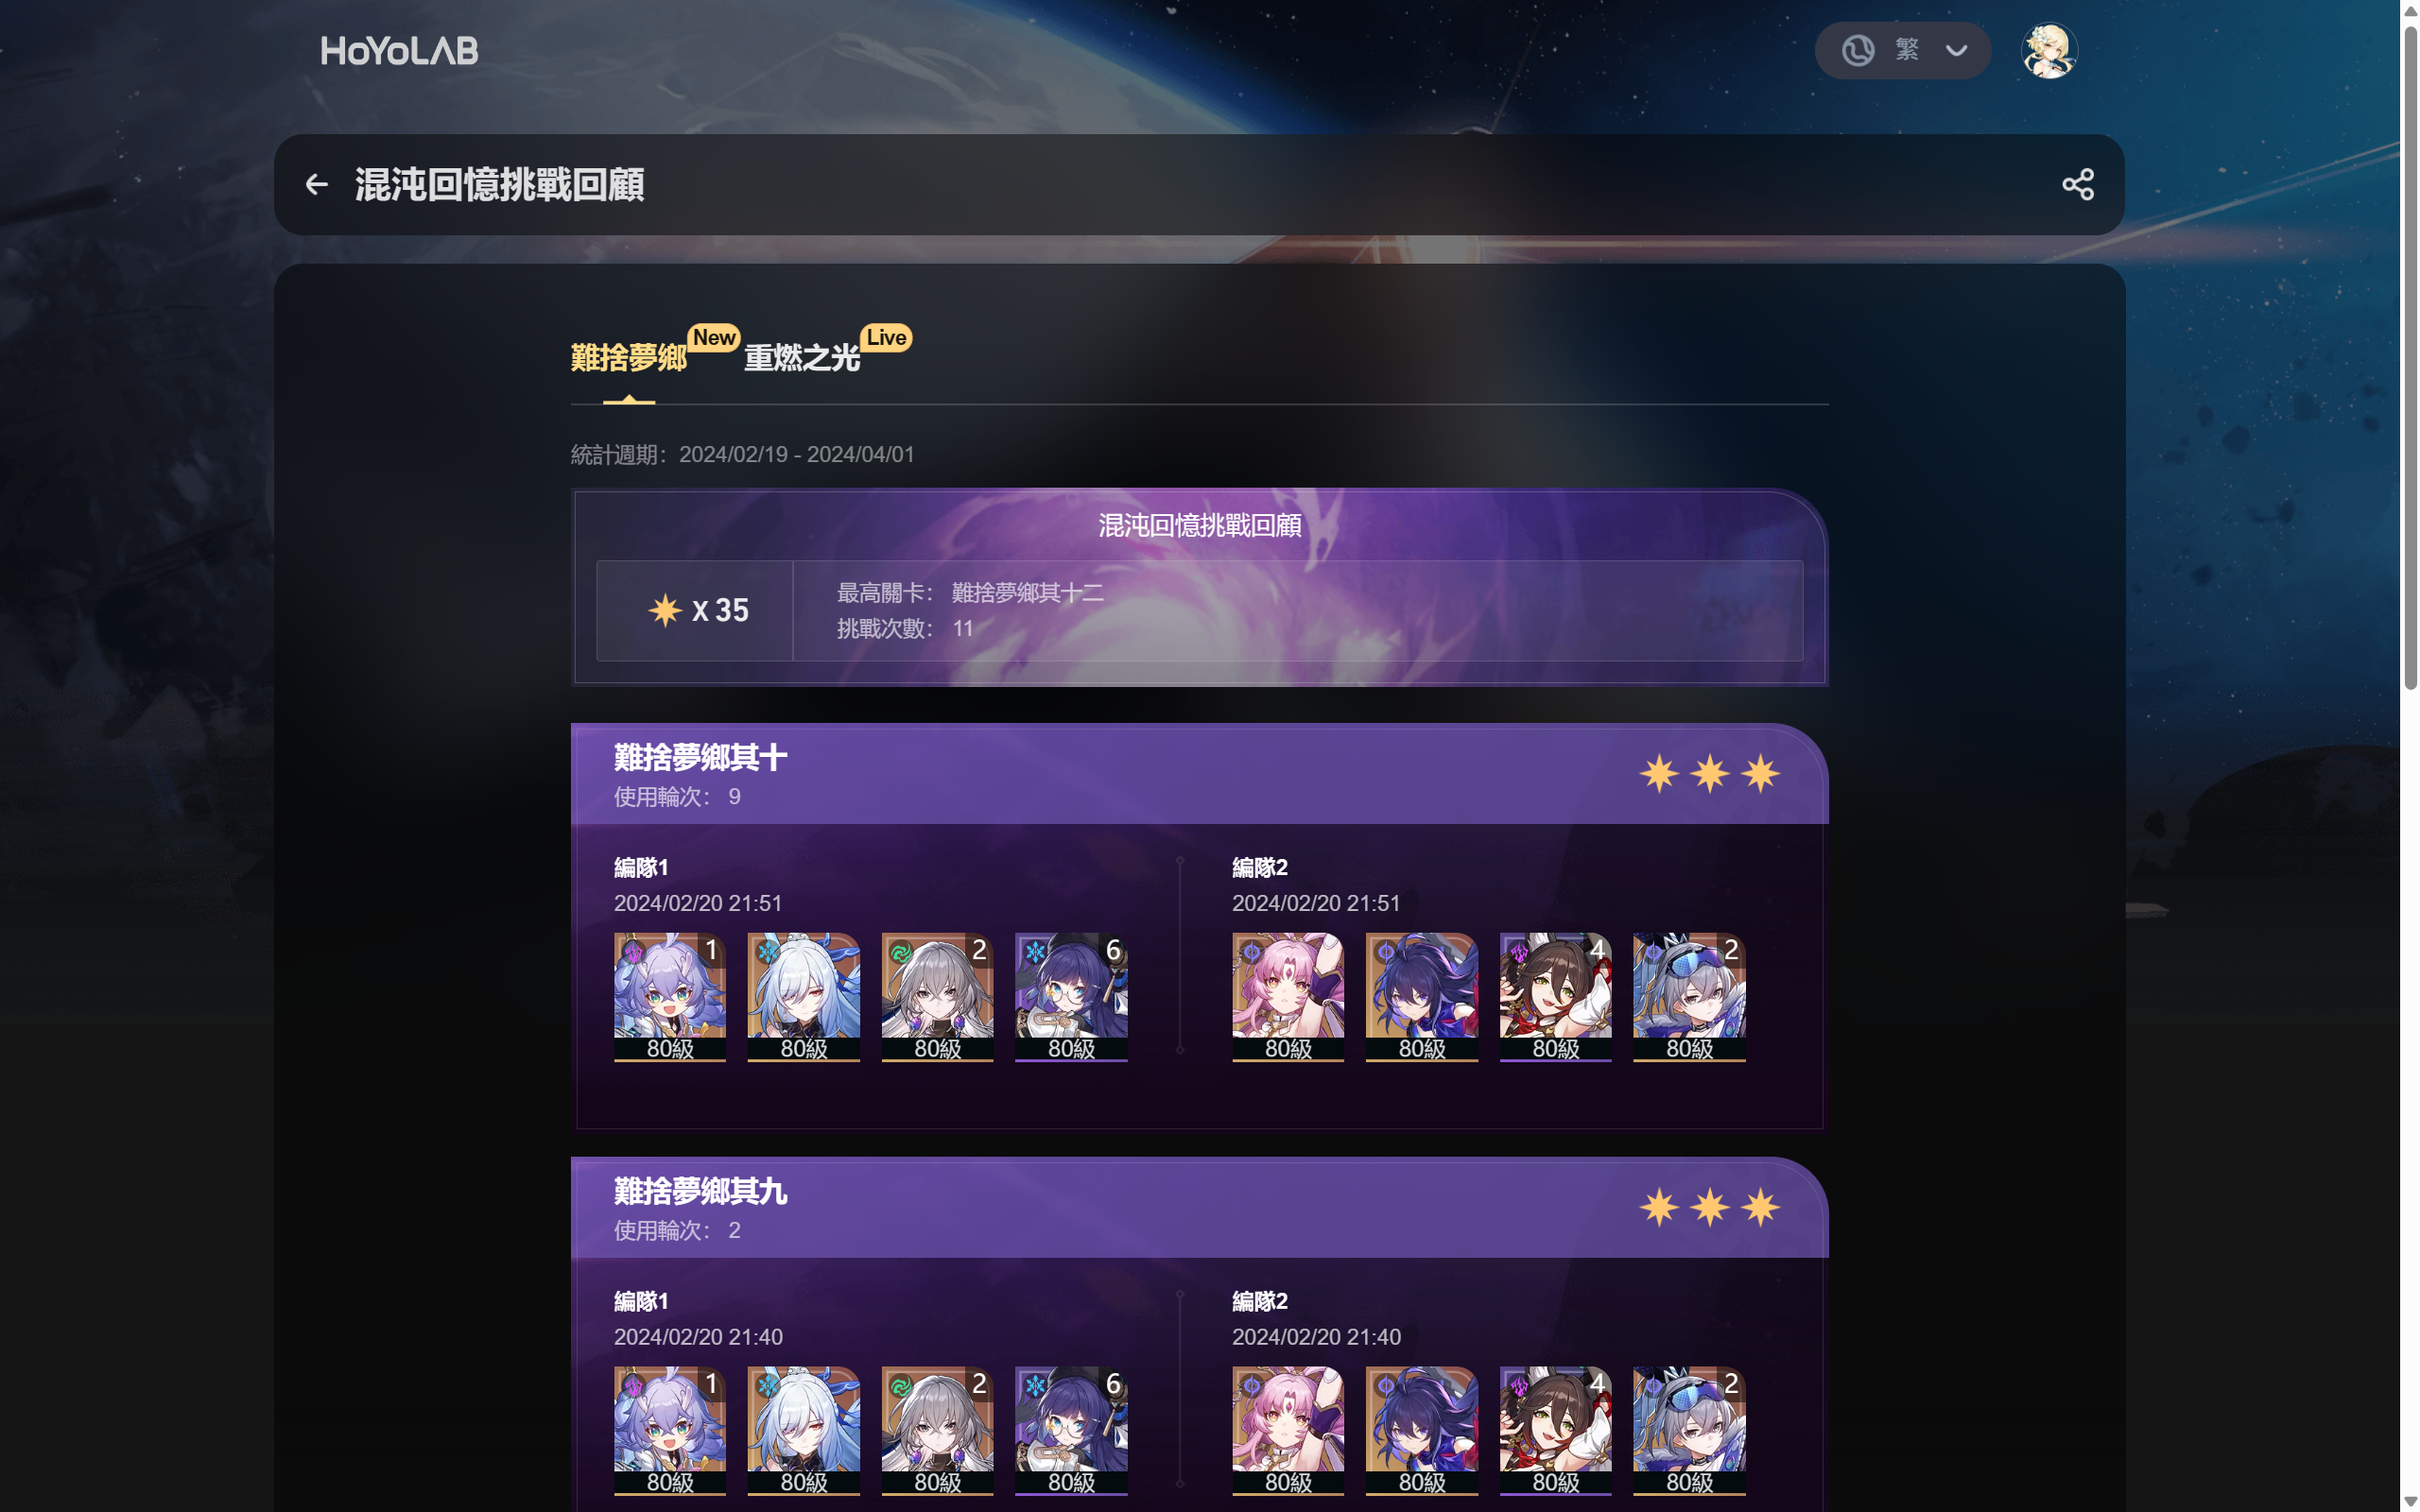Click the page vertical scrollbar
This screenshot has height=1512, width=2420.
pyautogui.click(x=2410, y=360)
